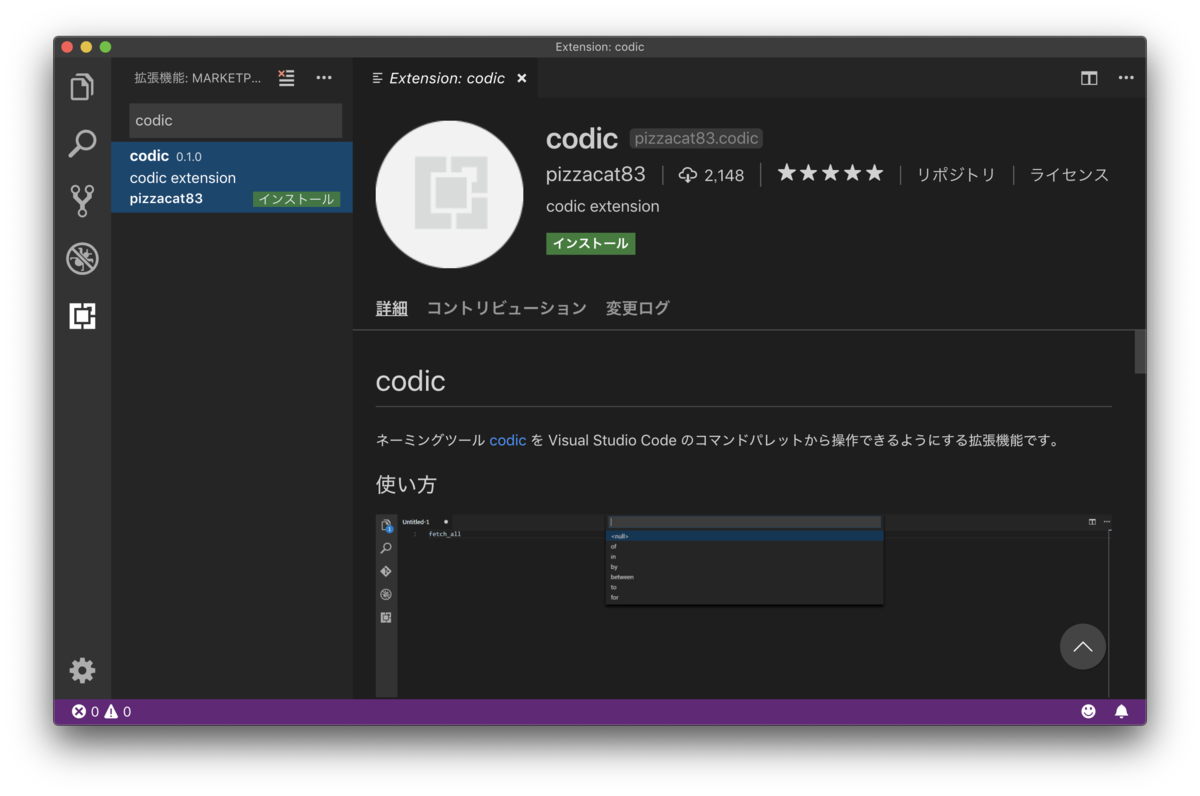1200x796 pixels.
Task: Open the ライセンス link
Action: (1069, 175)
